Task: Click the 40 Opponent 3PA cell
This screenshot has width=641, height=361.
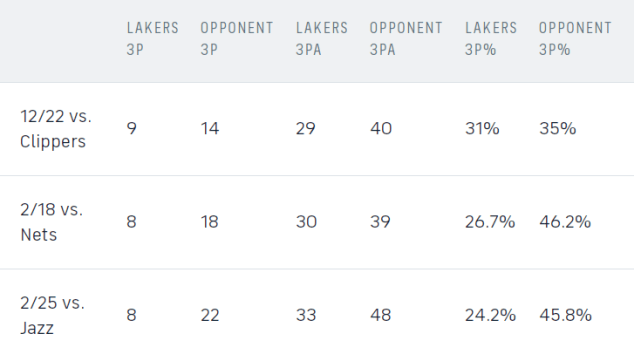Action: (381, 129)
